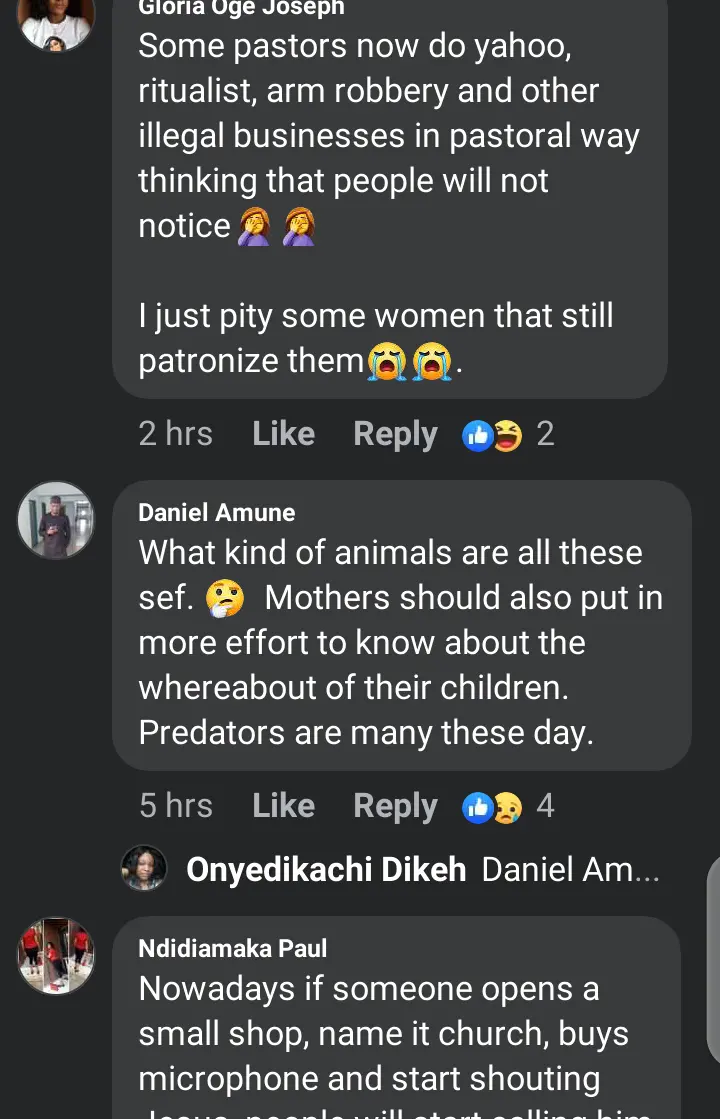Like Gloria Oge Joseph's comment

(283, 434)
